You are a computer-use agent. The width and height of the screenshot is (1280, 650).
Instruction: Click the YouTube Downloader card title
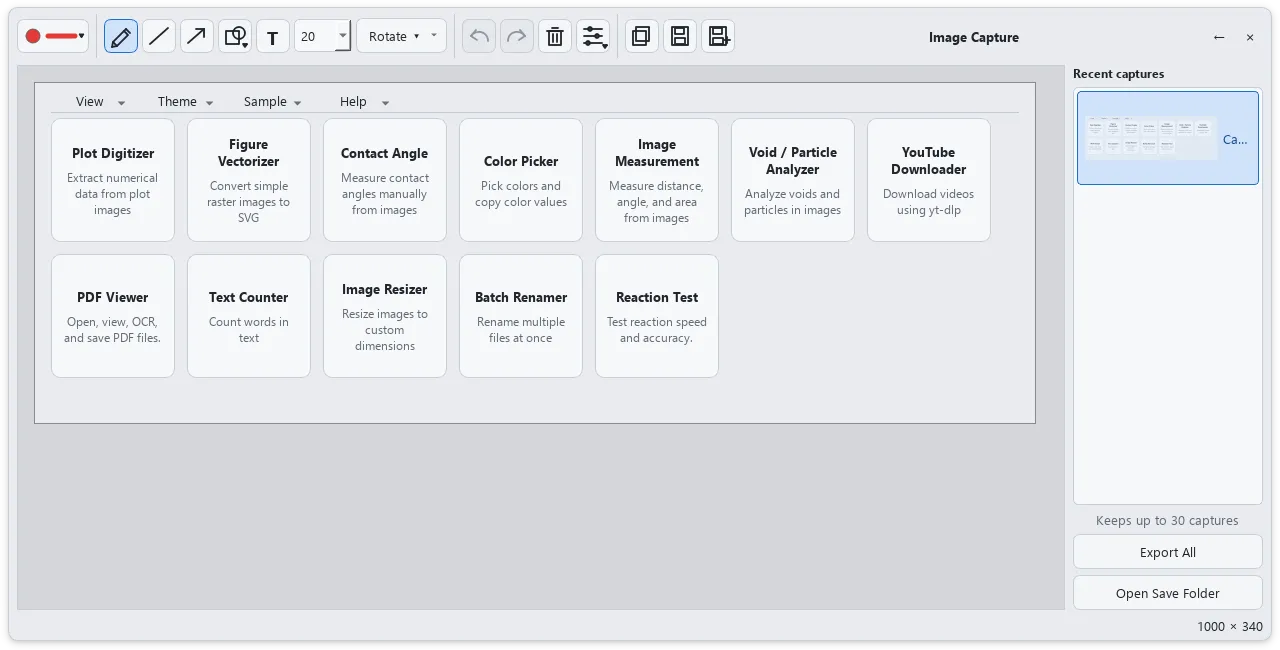pyautogui.click(x=929, y=161)
